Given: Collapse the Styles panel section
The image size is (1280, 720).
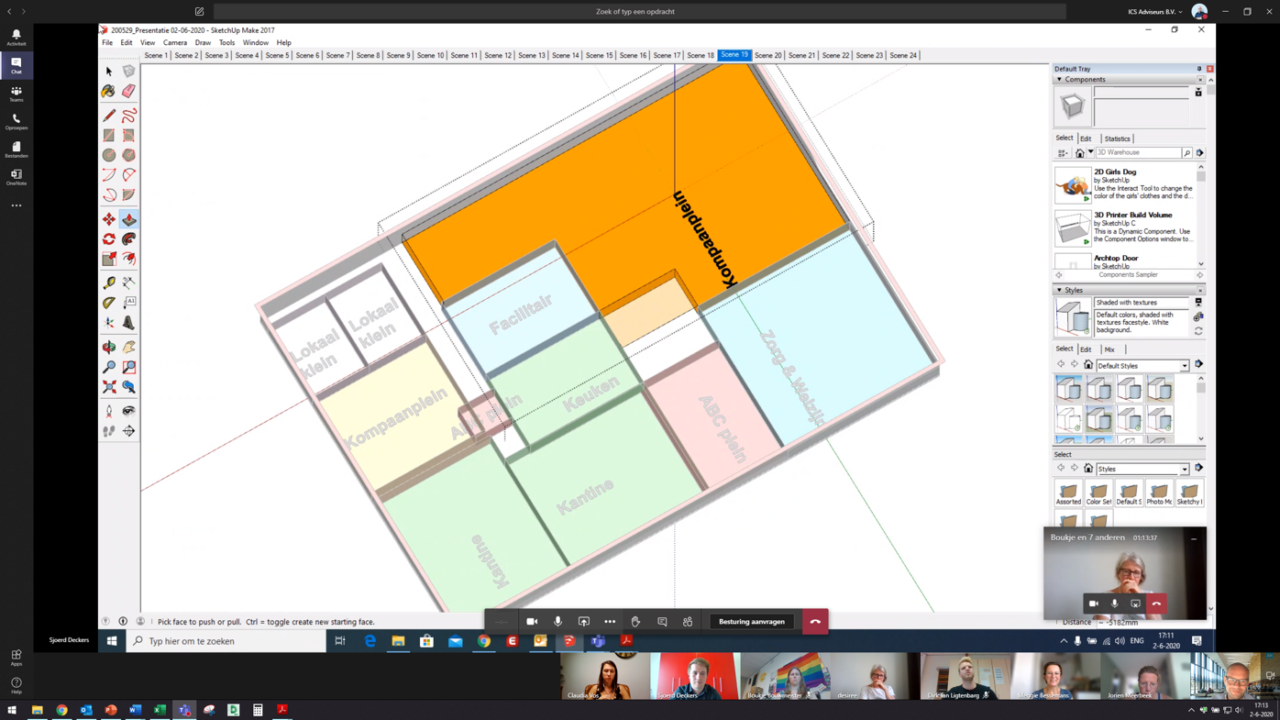Looking at the screenshot, I should click(1060, 290).
